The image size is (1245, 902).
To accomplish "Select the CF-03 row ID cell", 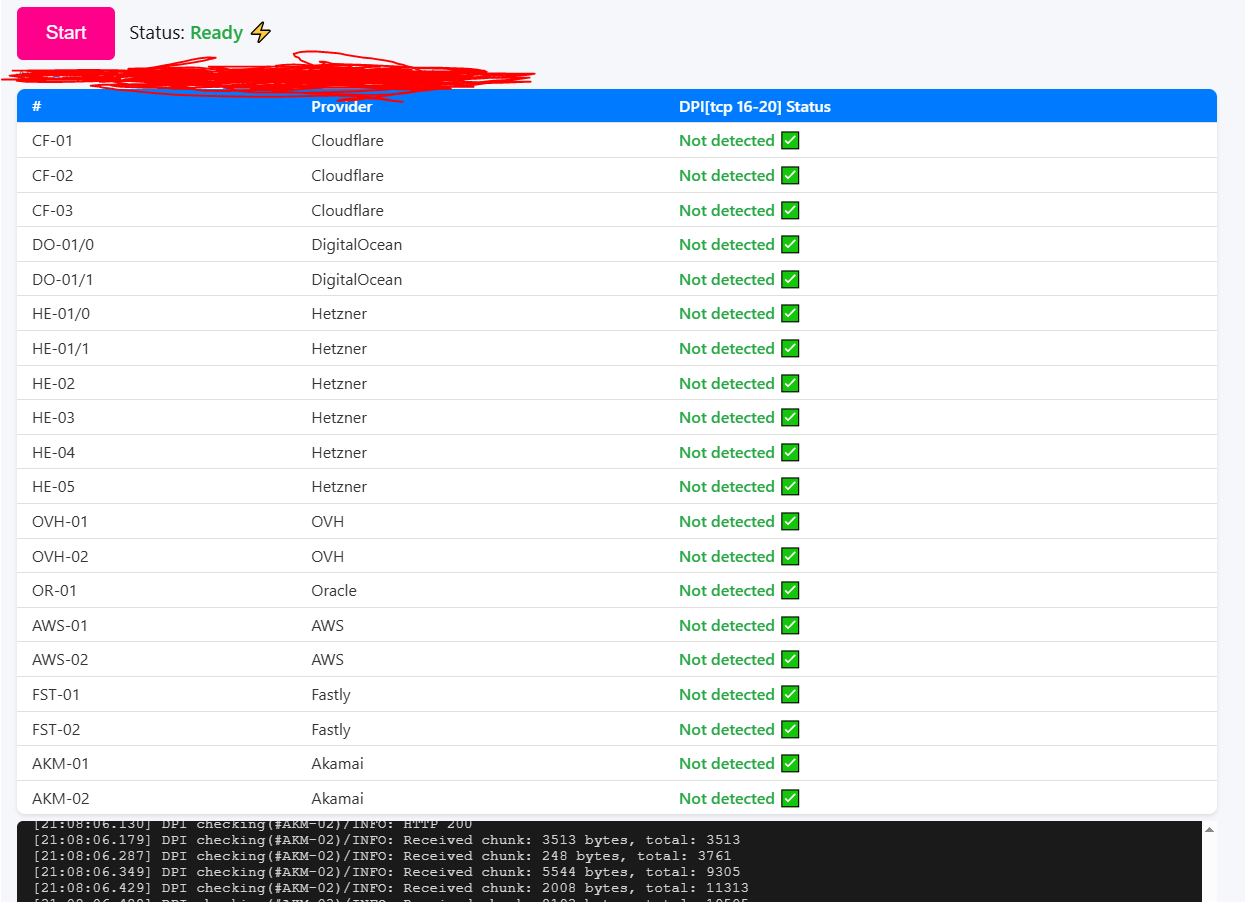I will tap(53, 211).
